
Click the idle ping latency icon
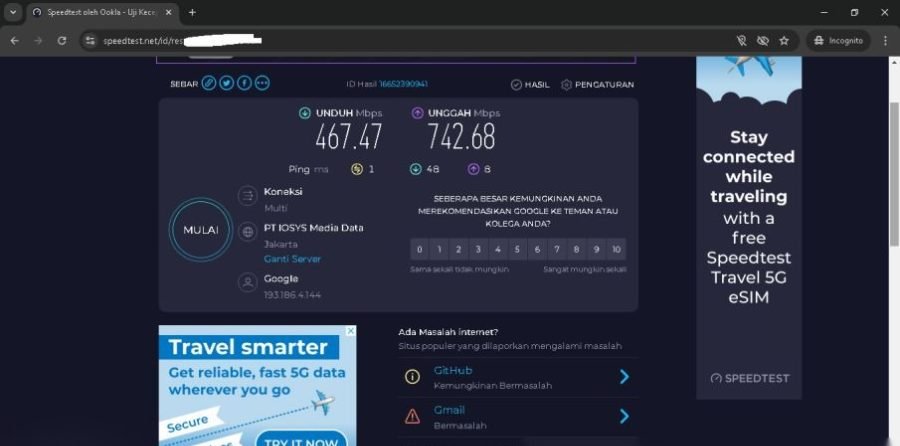(357, 169)
